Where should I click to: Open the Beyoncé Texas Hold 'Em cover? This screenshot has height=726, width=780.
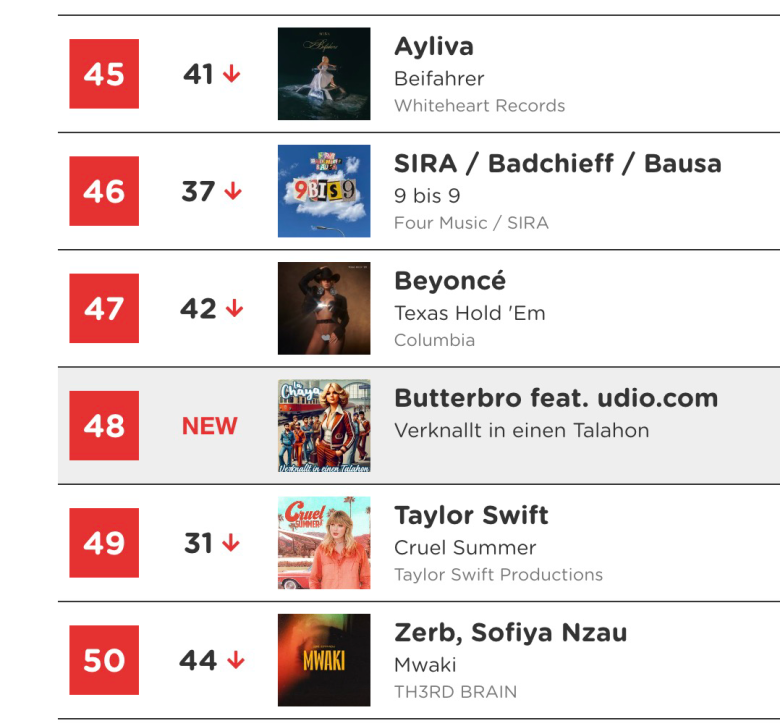tap(324, 308)
